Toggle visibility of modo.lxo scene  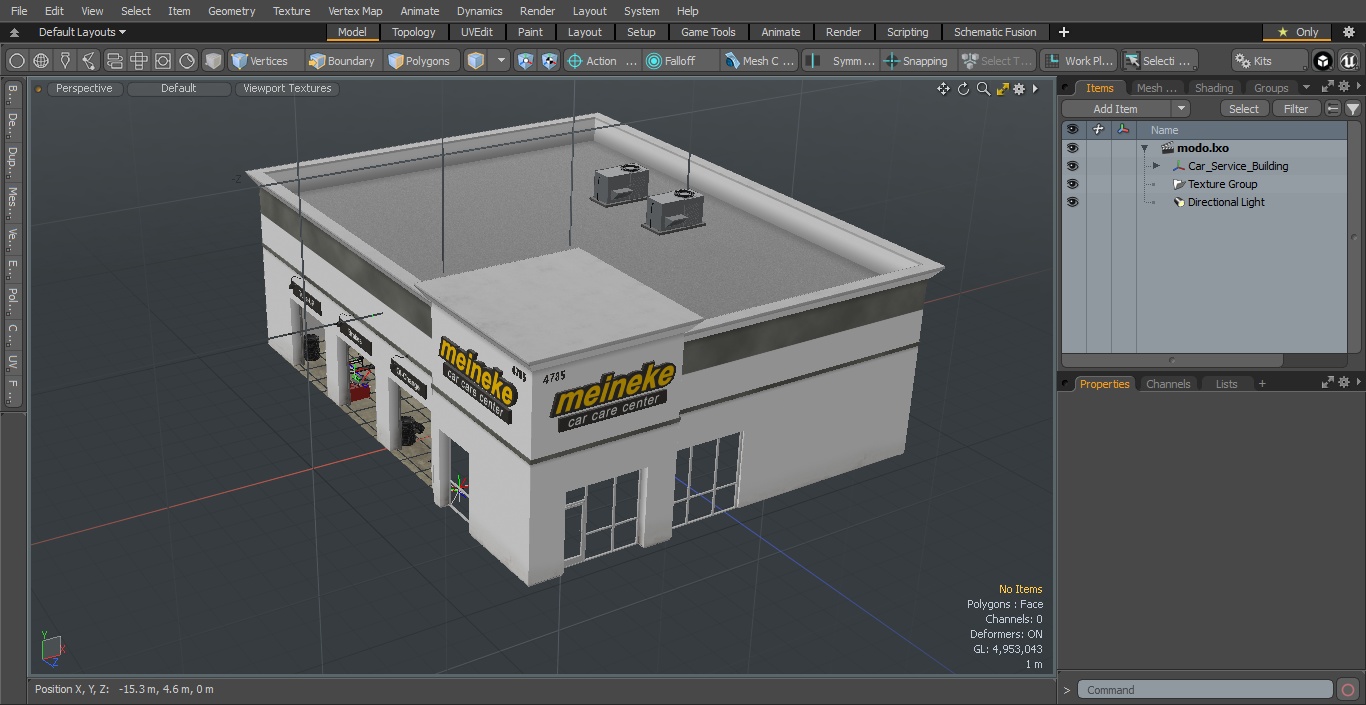click(1072, 148)
